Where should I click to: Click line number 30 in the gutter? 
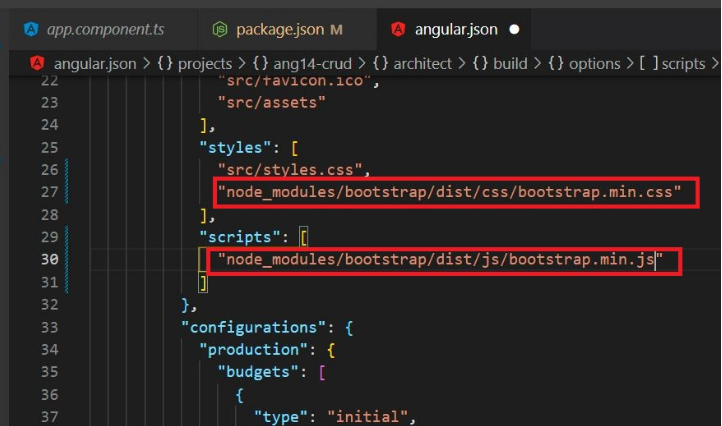[x=50, y=259]
